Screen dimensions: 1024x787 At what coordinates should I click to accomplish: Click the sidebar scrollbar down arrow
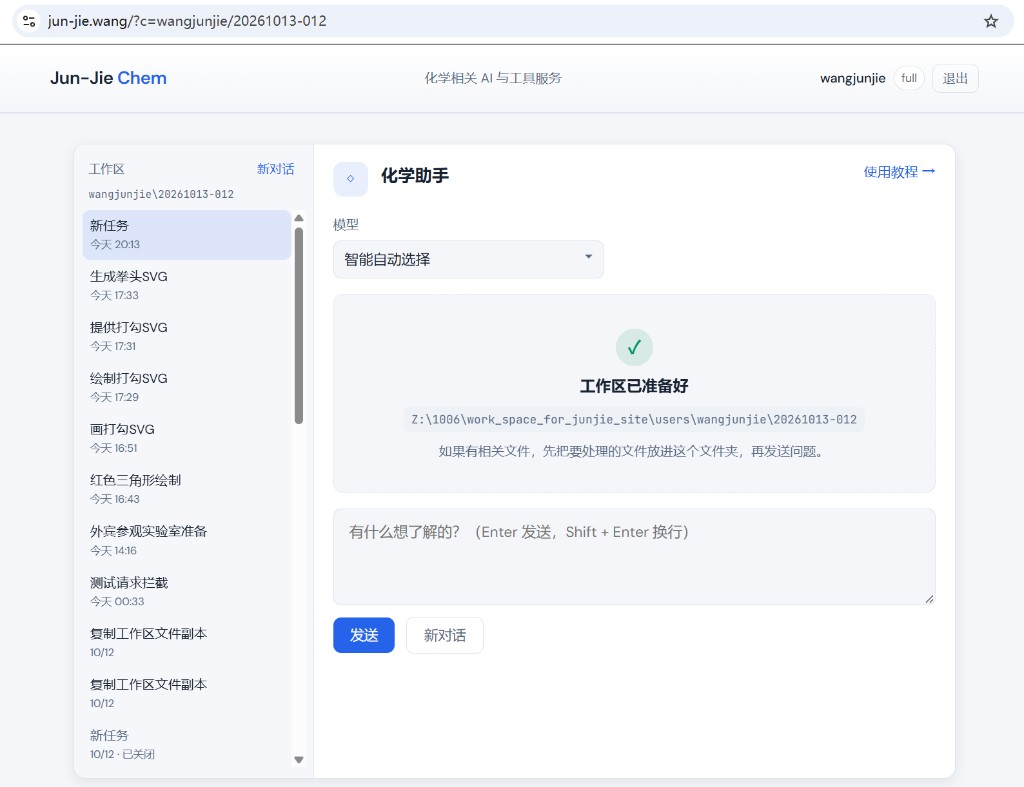pos(298,760)
